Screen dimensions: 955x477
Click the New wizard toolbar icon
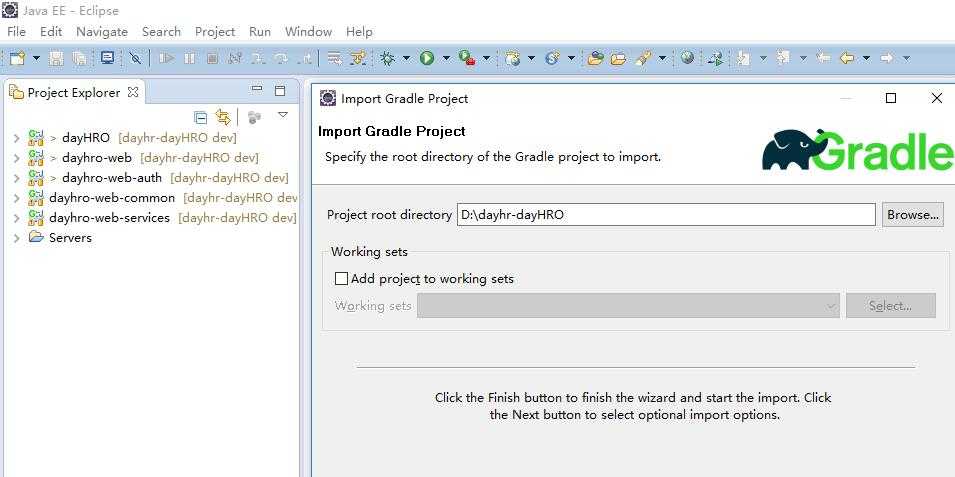[16, 59]
